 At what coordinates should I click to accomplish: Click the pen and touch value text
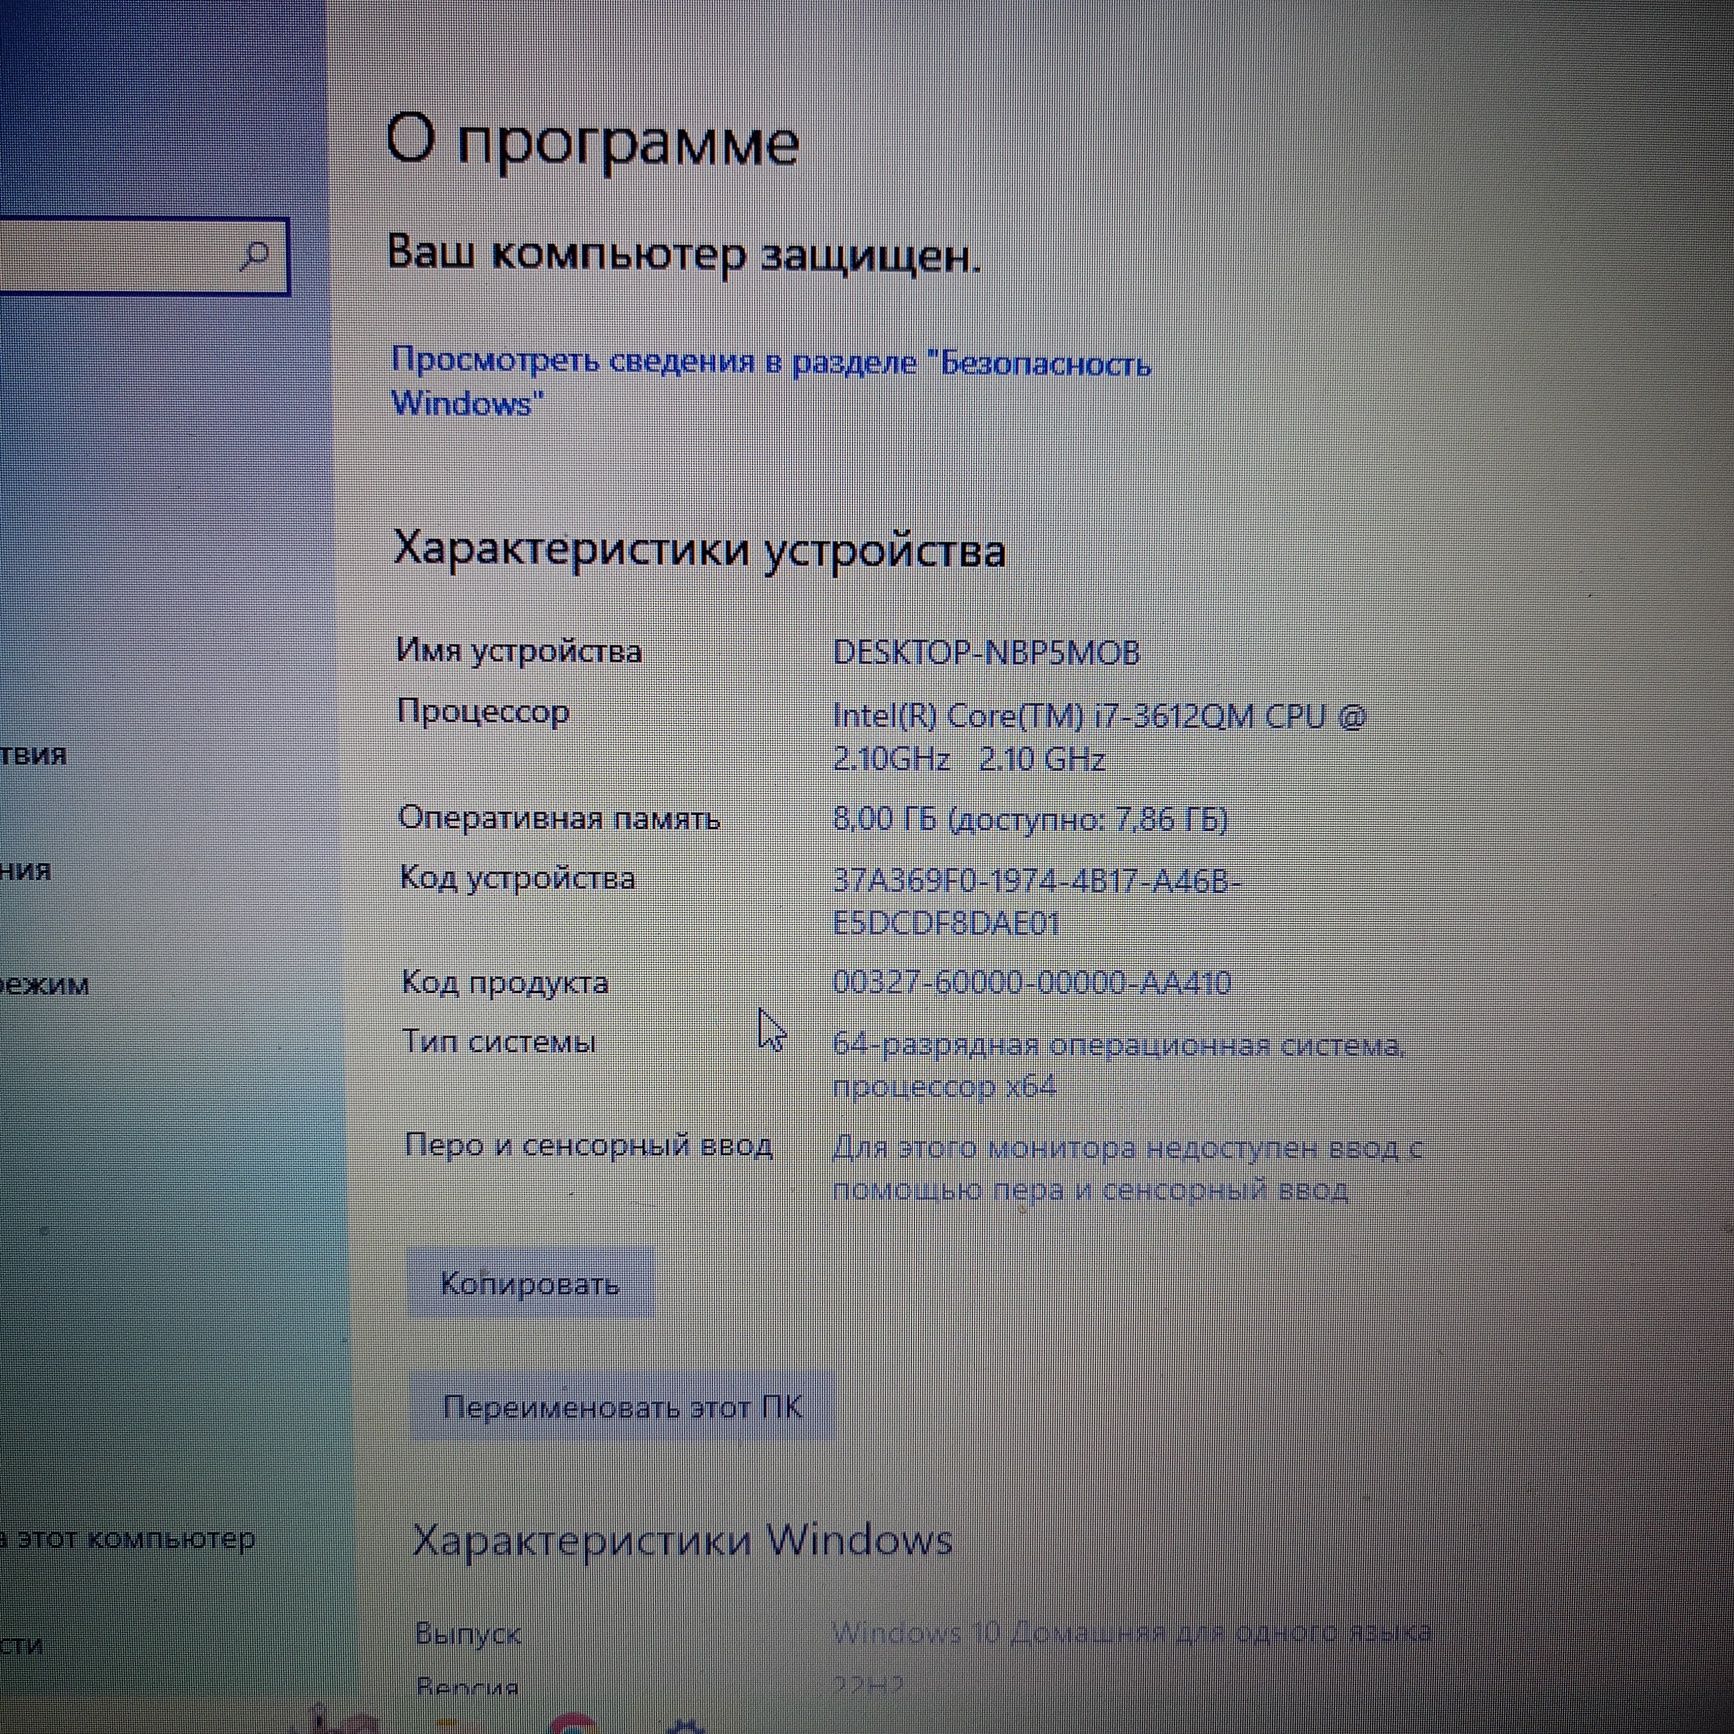pyautogui.click(x=1127, y=1168)
